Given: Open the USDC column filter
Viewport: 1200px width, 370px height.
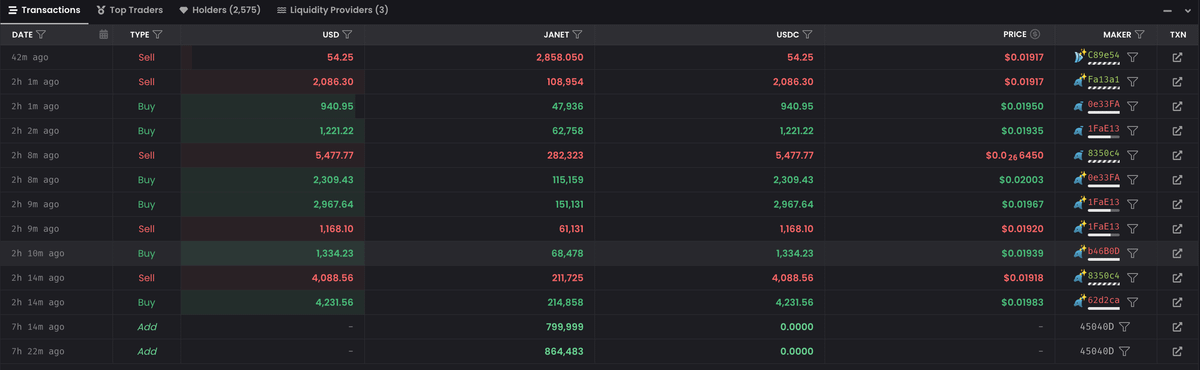Looking at the screenshot, I should click(808, 34).
